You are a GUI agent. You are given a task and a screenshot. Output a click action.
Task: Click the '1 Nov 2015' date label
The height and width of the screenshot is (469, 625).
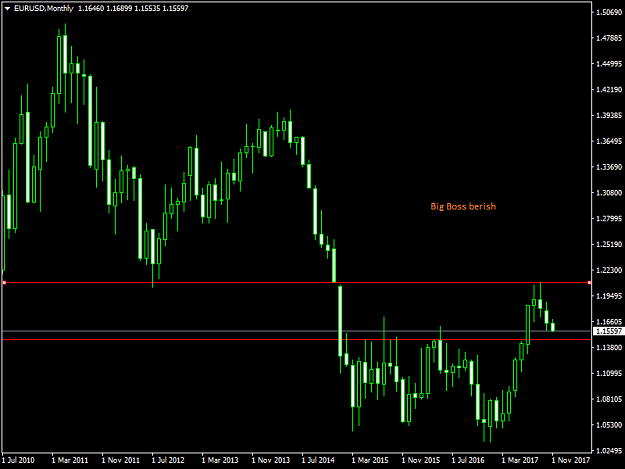point(421,460)
